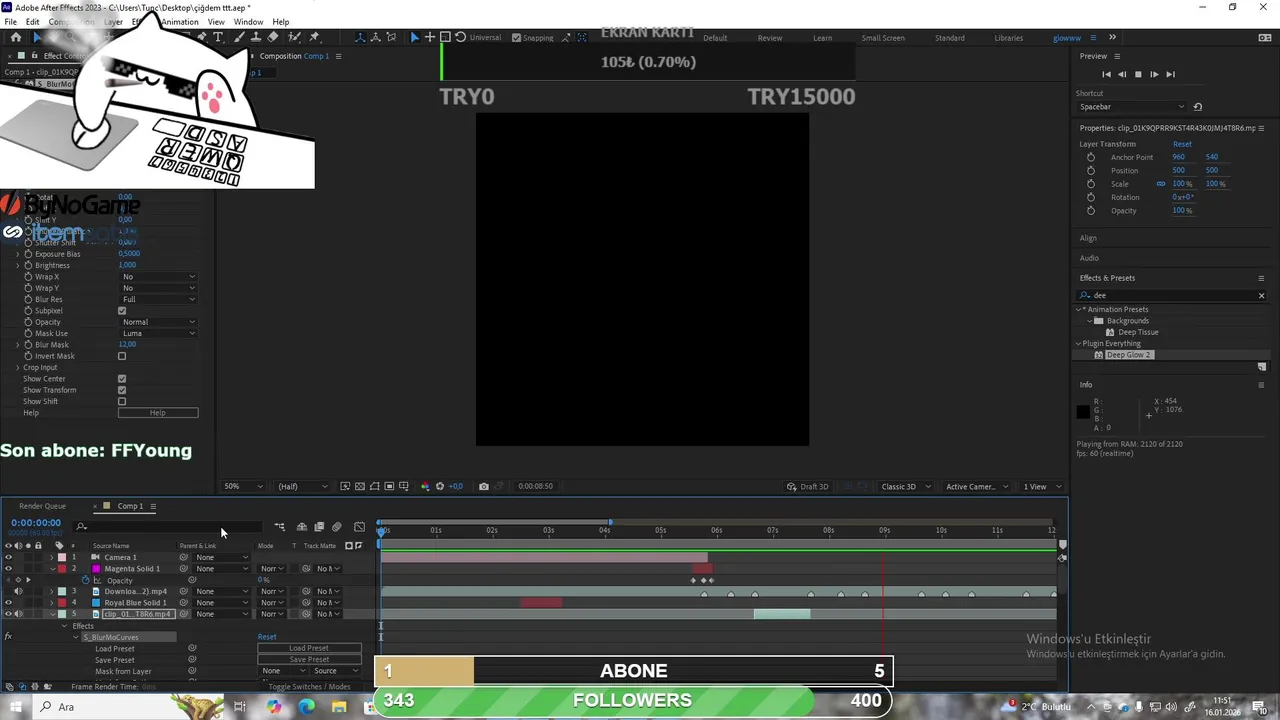Select the Roto Brush tool
1280x720 pixels.
tap(295, 37)
